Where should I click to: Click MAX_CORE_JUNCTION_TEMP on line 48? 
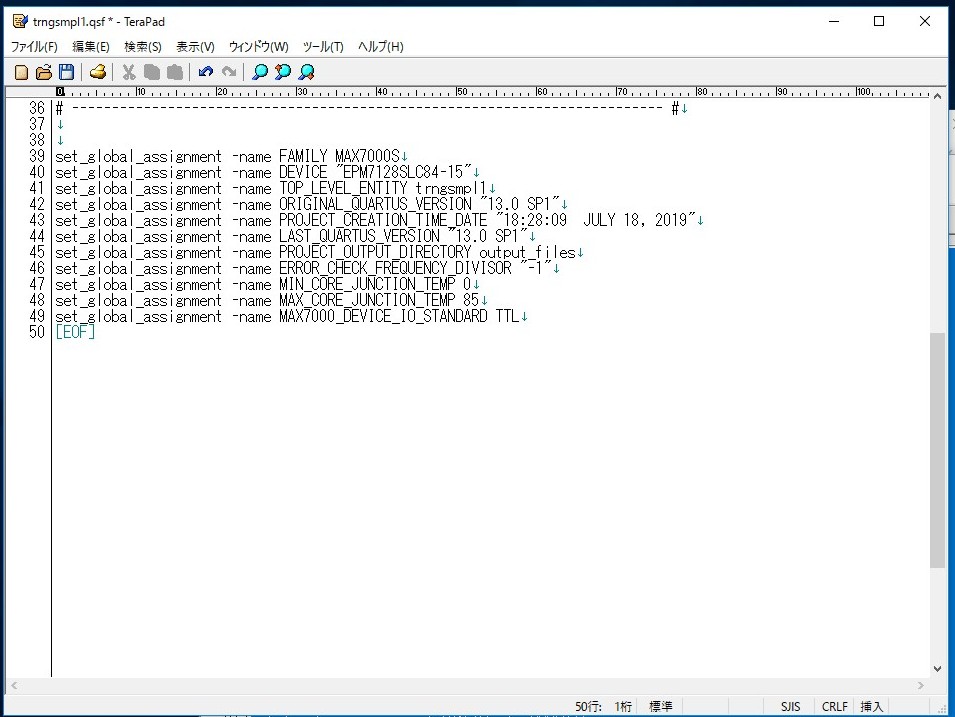tap(367, 300)
